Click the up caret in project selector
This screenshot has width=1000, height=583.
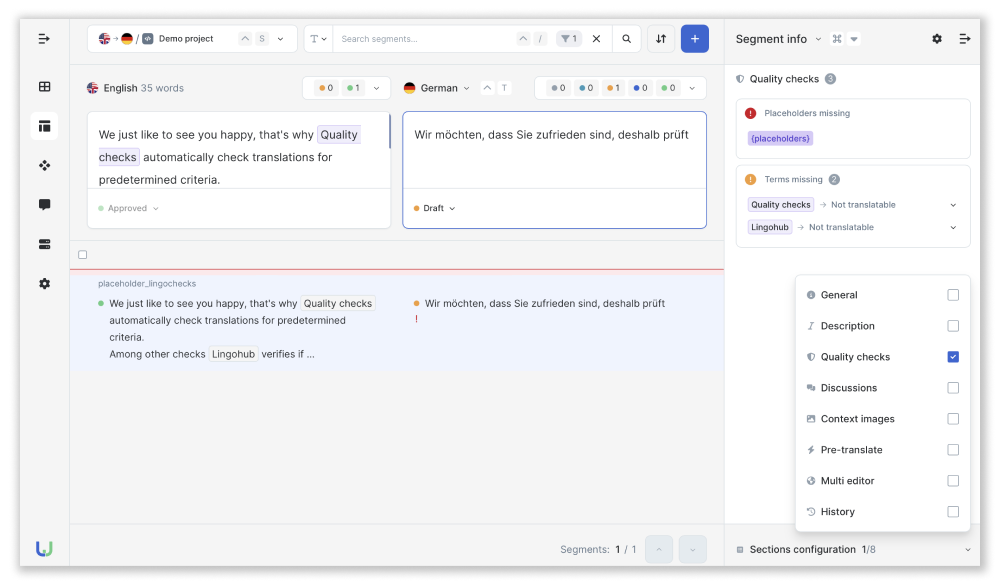point(245,39)
